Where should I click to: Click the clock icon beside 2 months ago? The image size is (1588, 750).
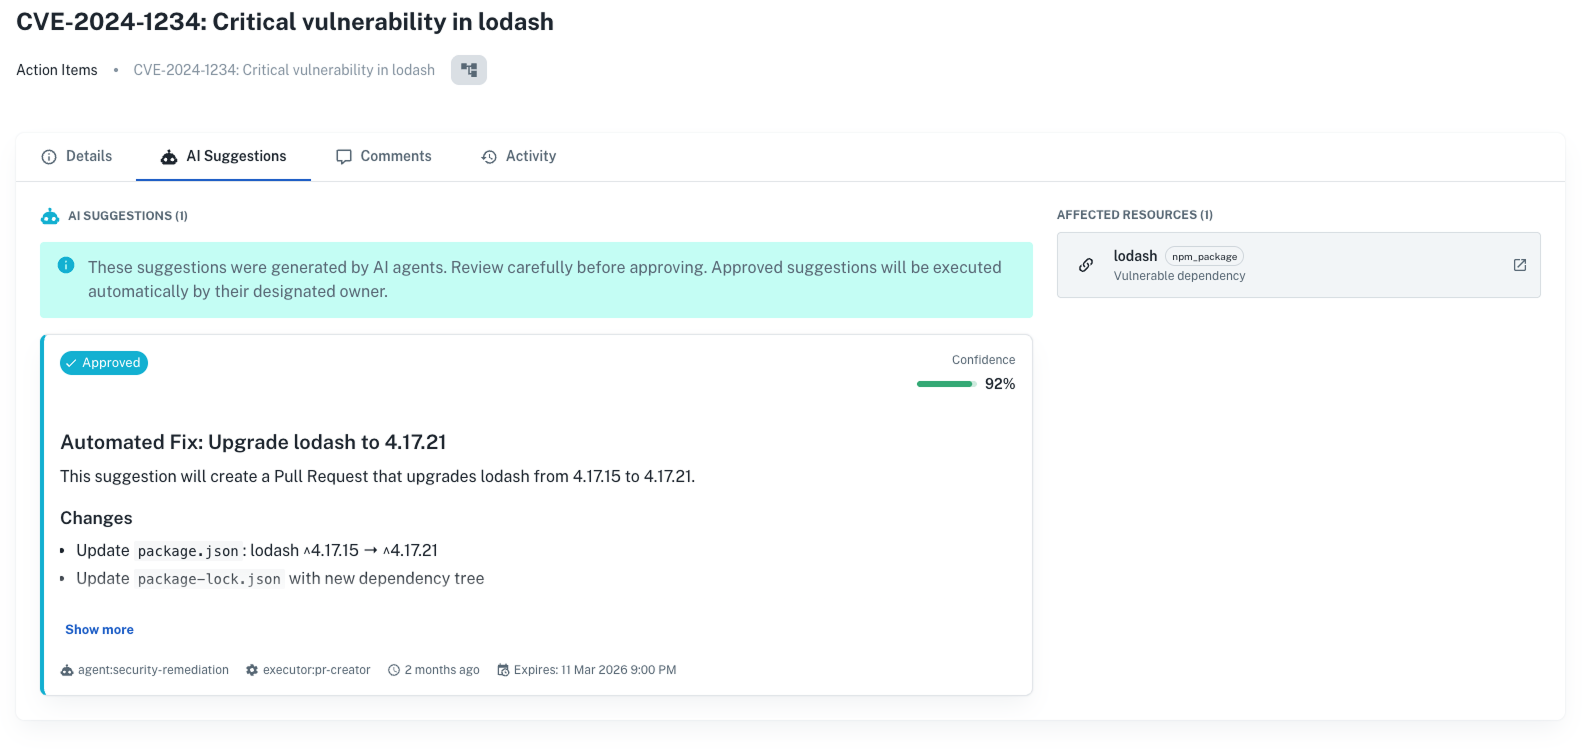point(393,670)
